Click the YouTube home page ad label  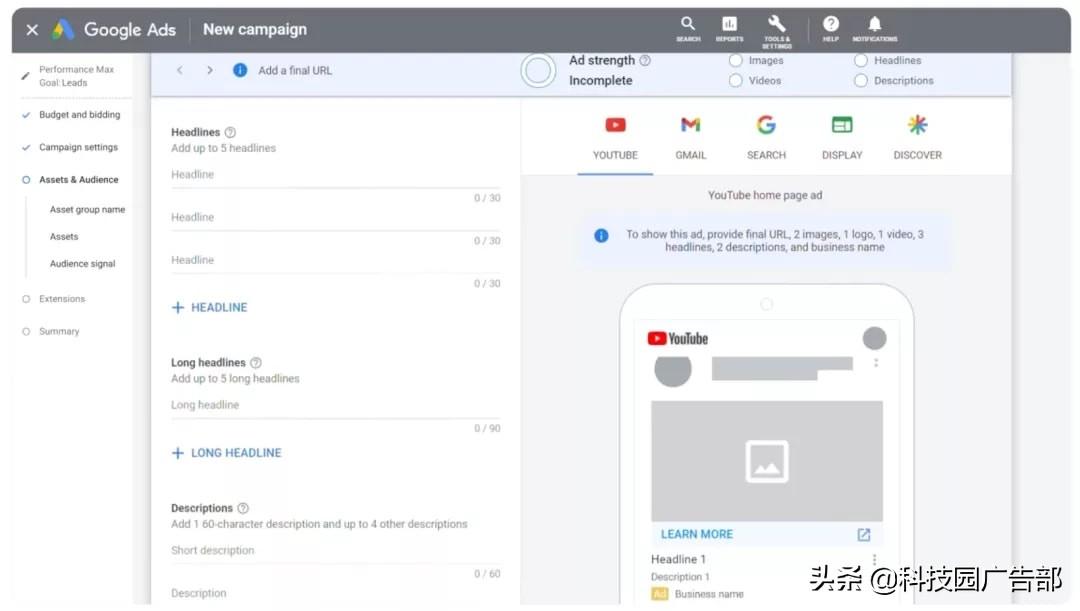[765, 196]
